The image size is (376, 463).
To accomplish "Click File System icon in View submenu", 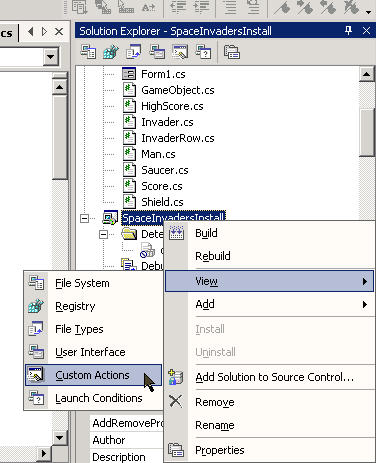I will point(36,283).
